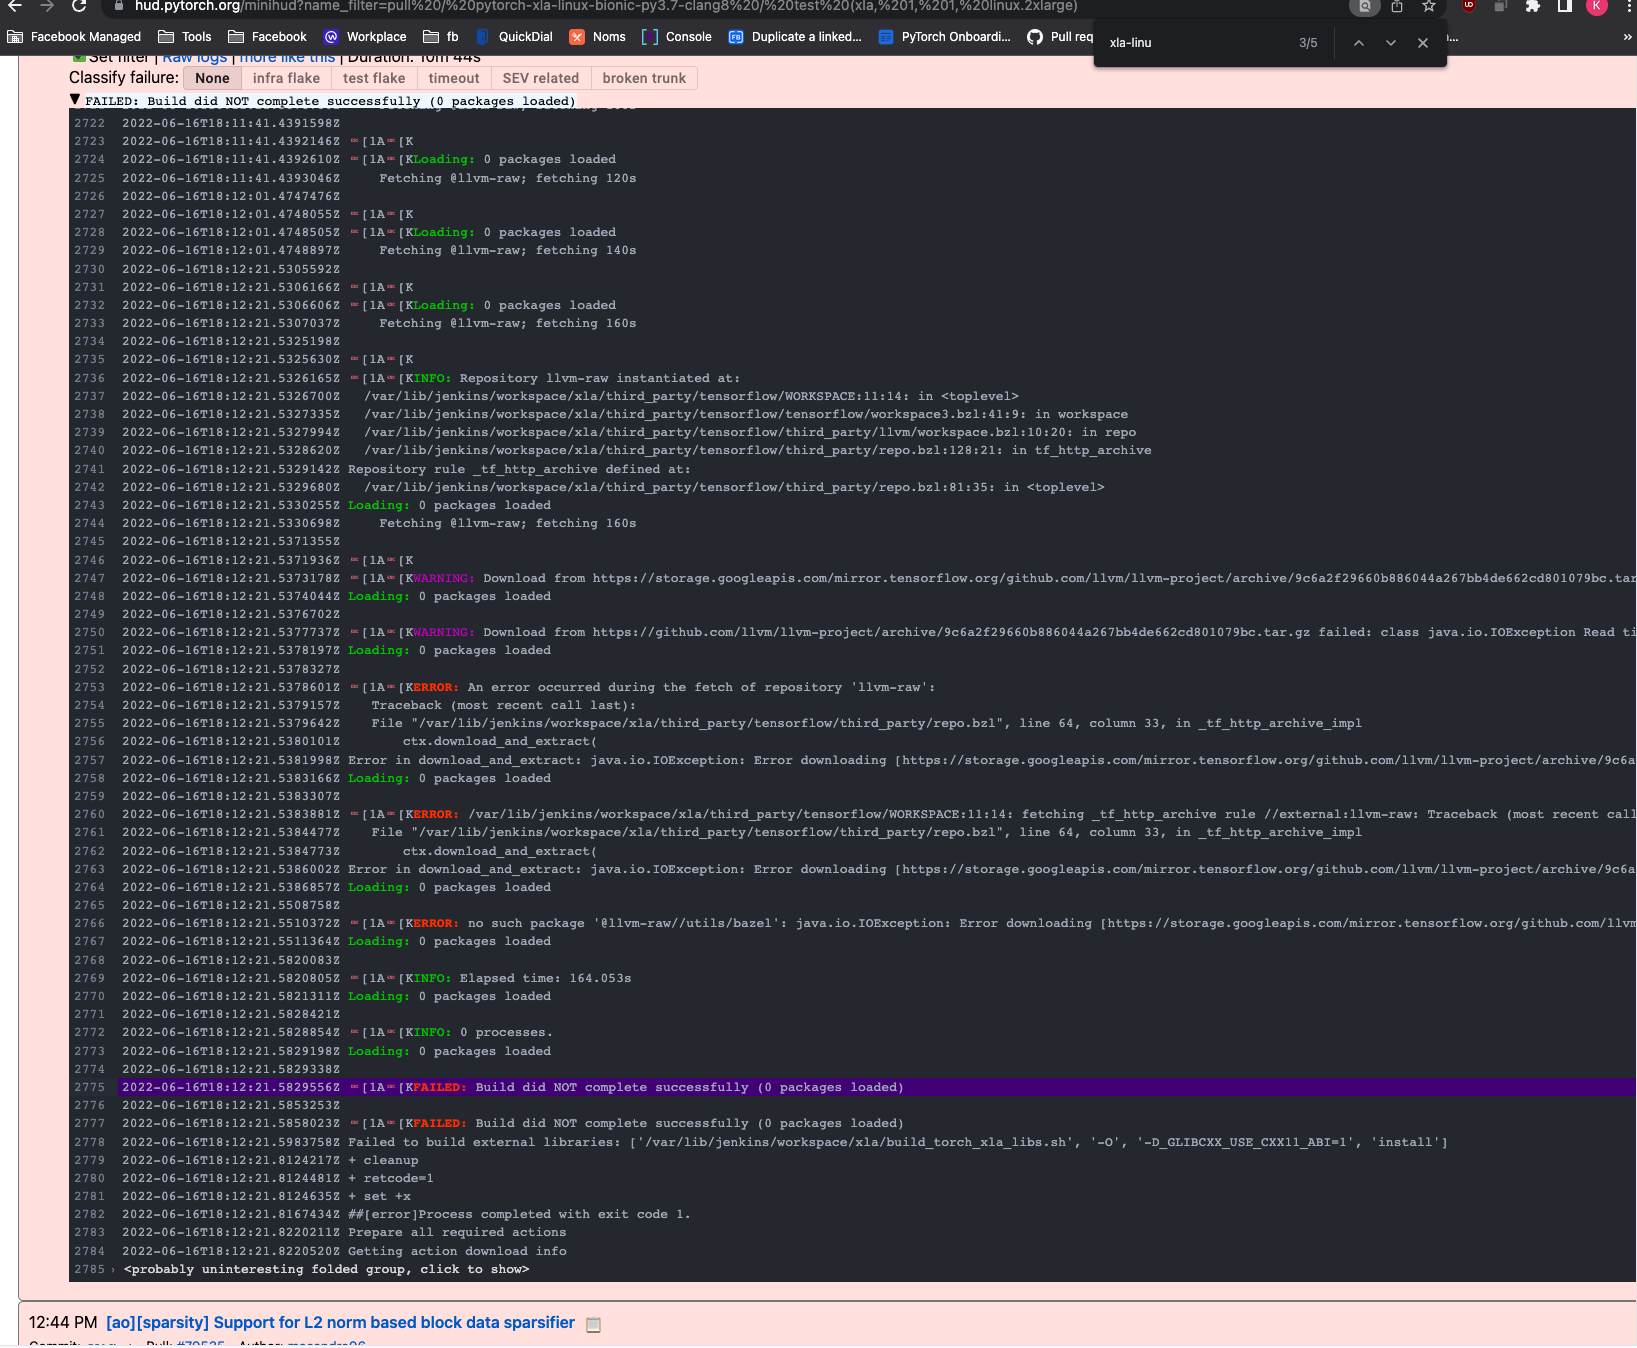This screenshot has height=1348, width=1637.
Task: Copy commit info via clipboard icon beside sparsifier title
Action: [593, 1324]
